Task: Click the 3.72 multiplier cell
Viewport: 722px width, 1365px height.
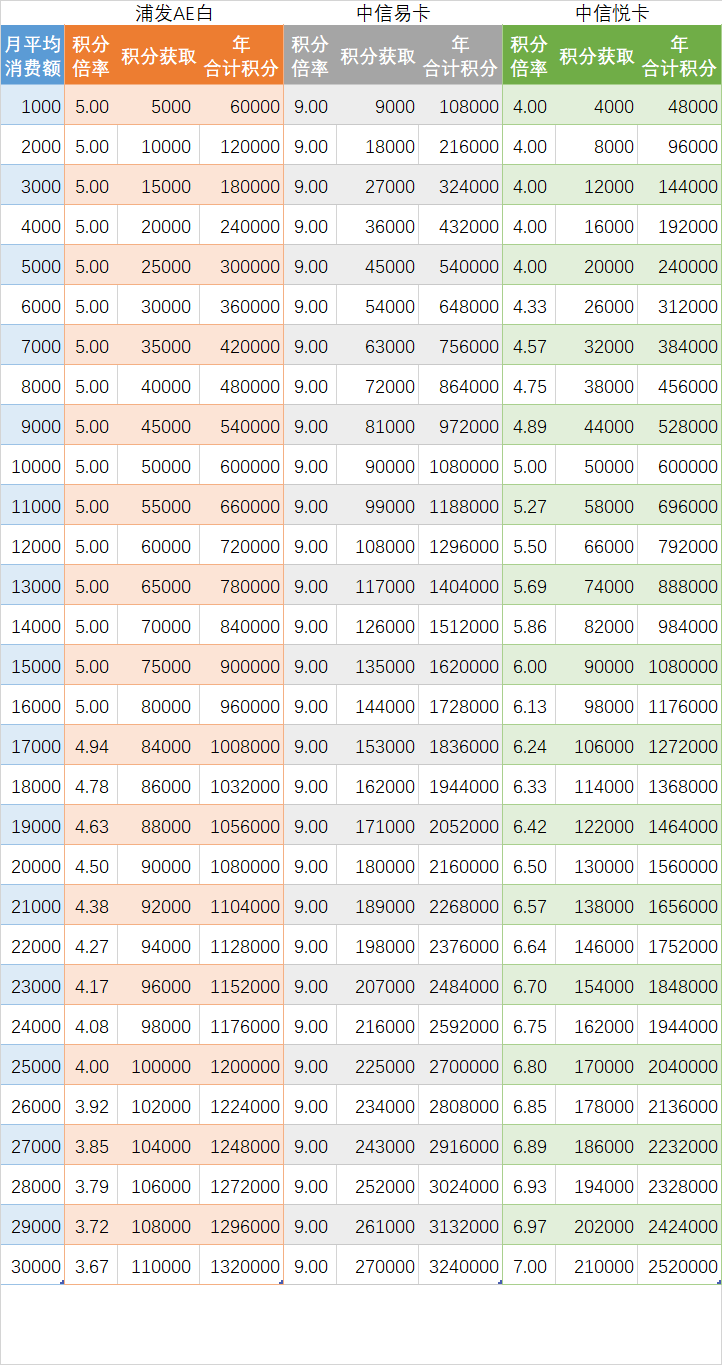Action: [92, 1226]
